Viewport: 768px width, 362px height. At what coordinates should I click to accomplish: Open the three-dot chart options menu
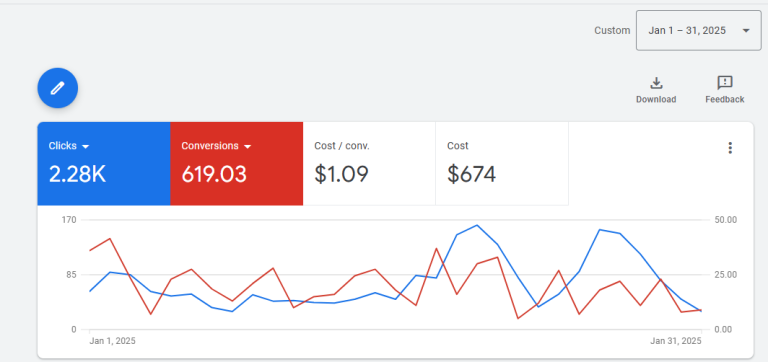point(730,148)
